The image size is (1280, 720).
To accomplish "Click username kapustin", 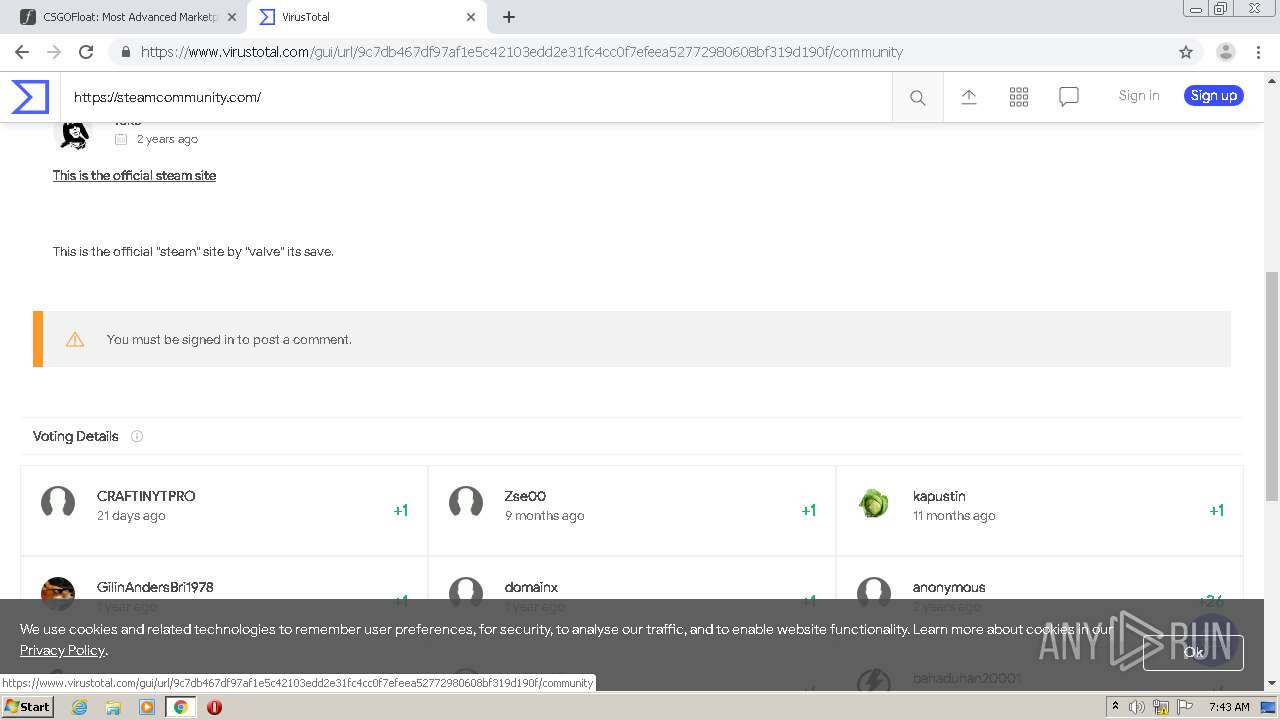I will coord(939,496).
